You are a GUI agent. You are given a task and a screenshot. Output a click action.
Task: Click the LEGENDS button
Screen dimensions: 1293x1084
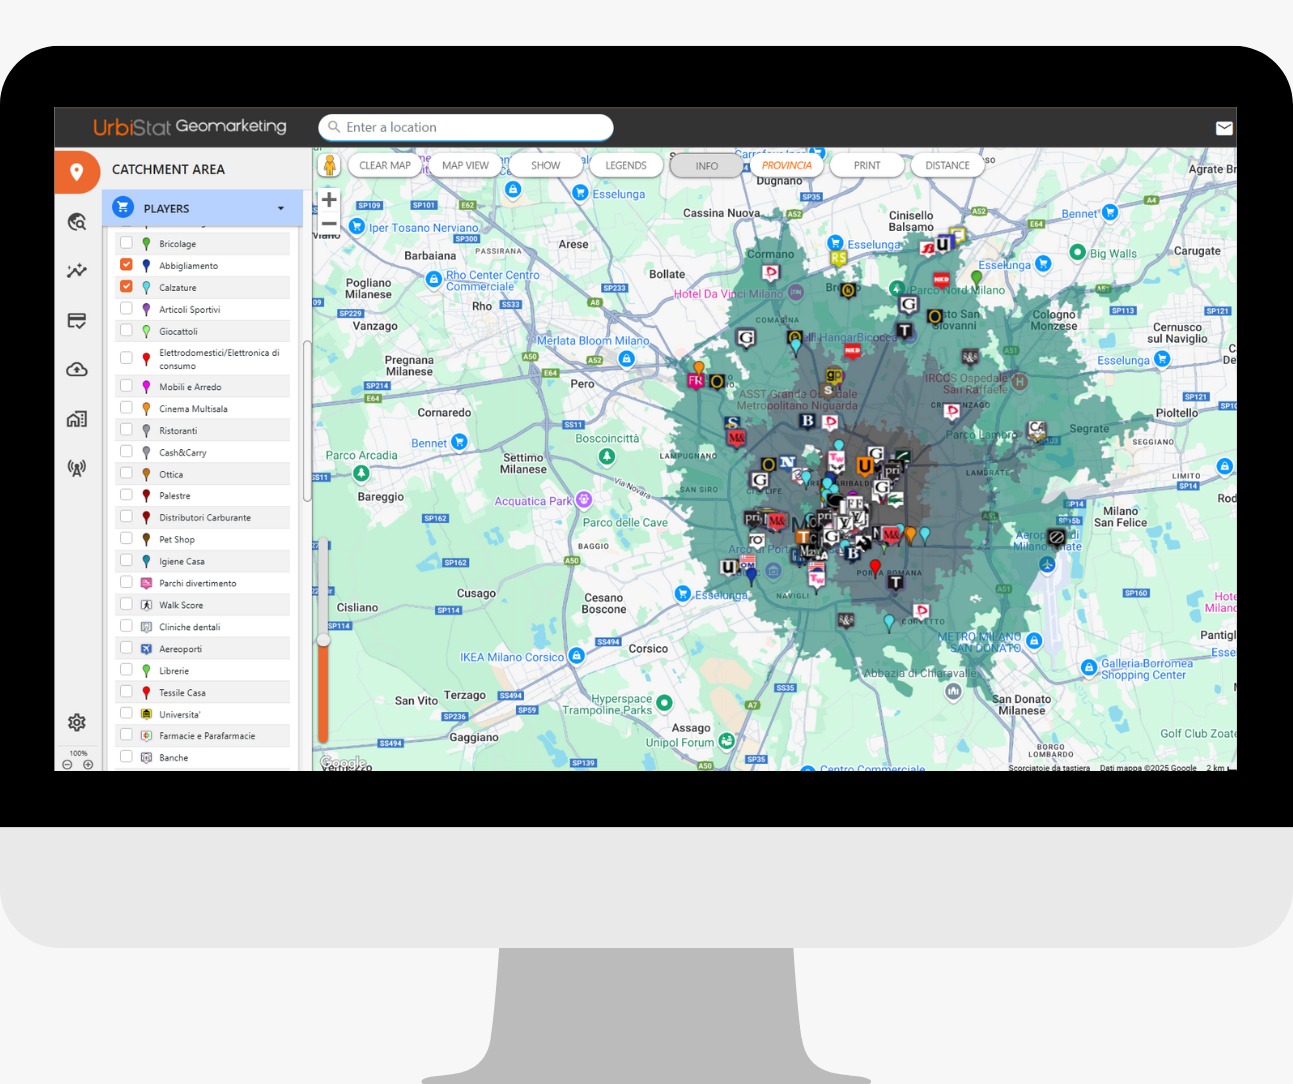(626, 166)
